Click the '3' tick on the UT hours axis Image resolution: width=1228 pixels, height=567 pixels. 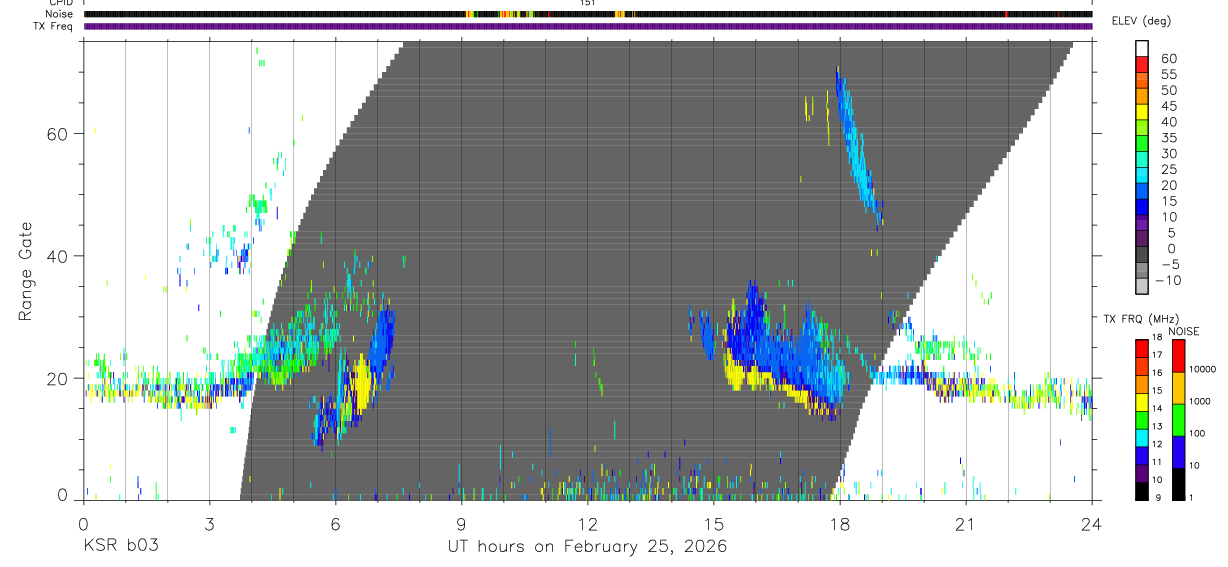pos(209,523)
